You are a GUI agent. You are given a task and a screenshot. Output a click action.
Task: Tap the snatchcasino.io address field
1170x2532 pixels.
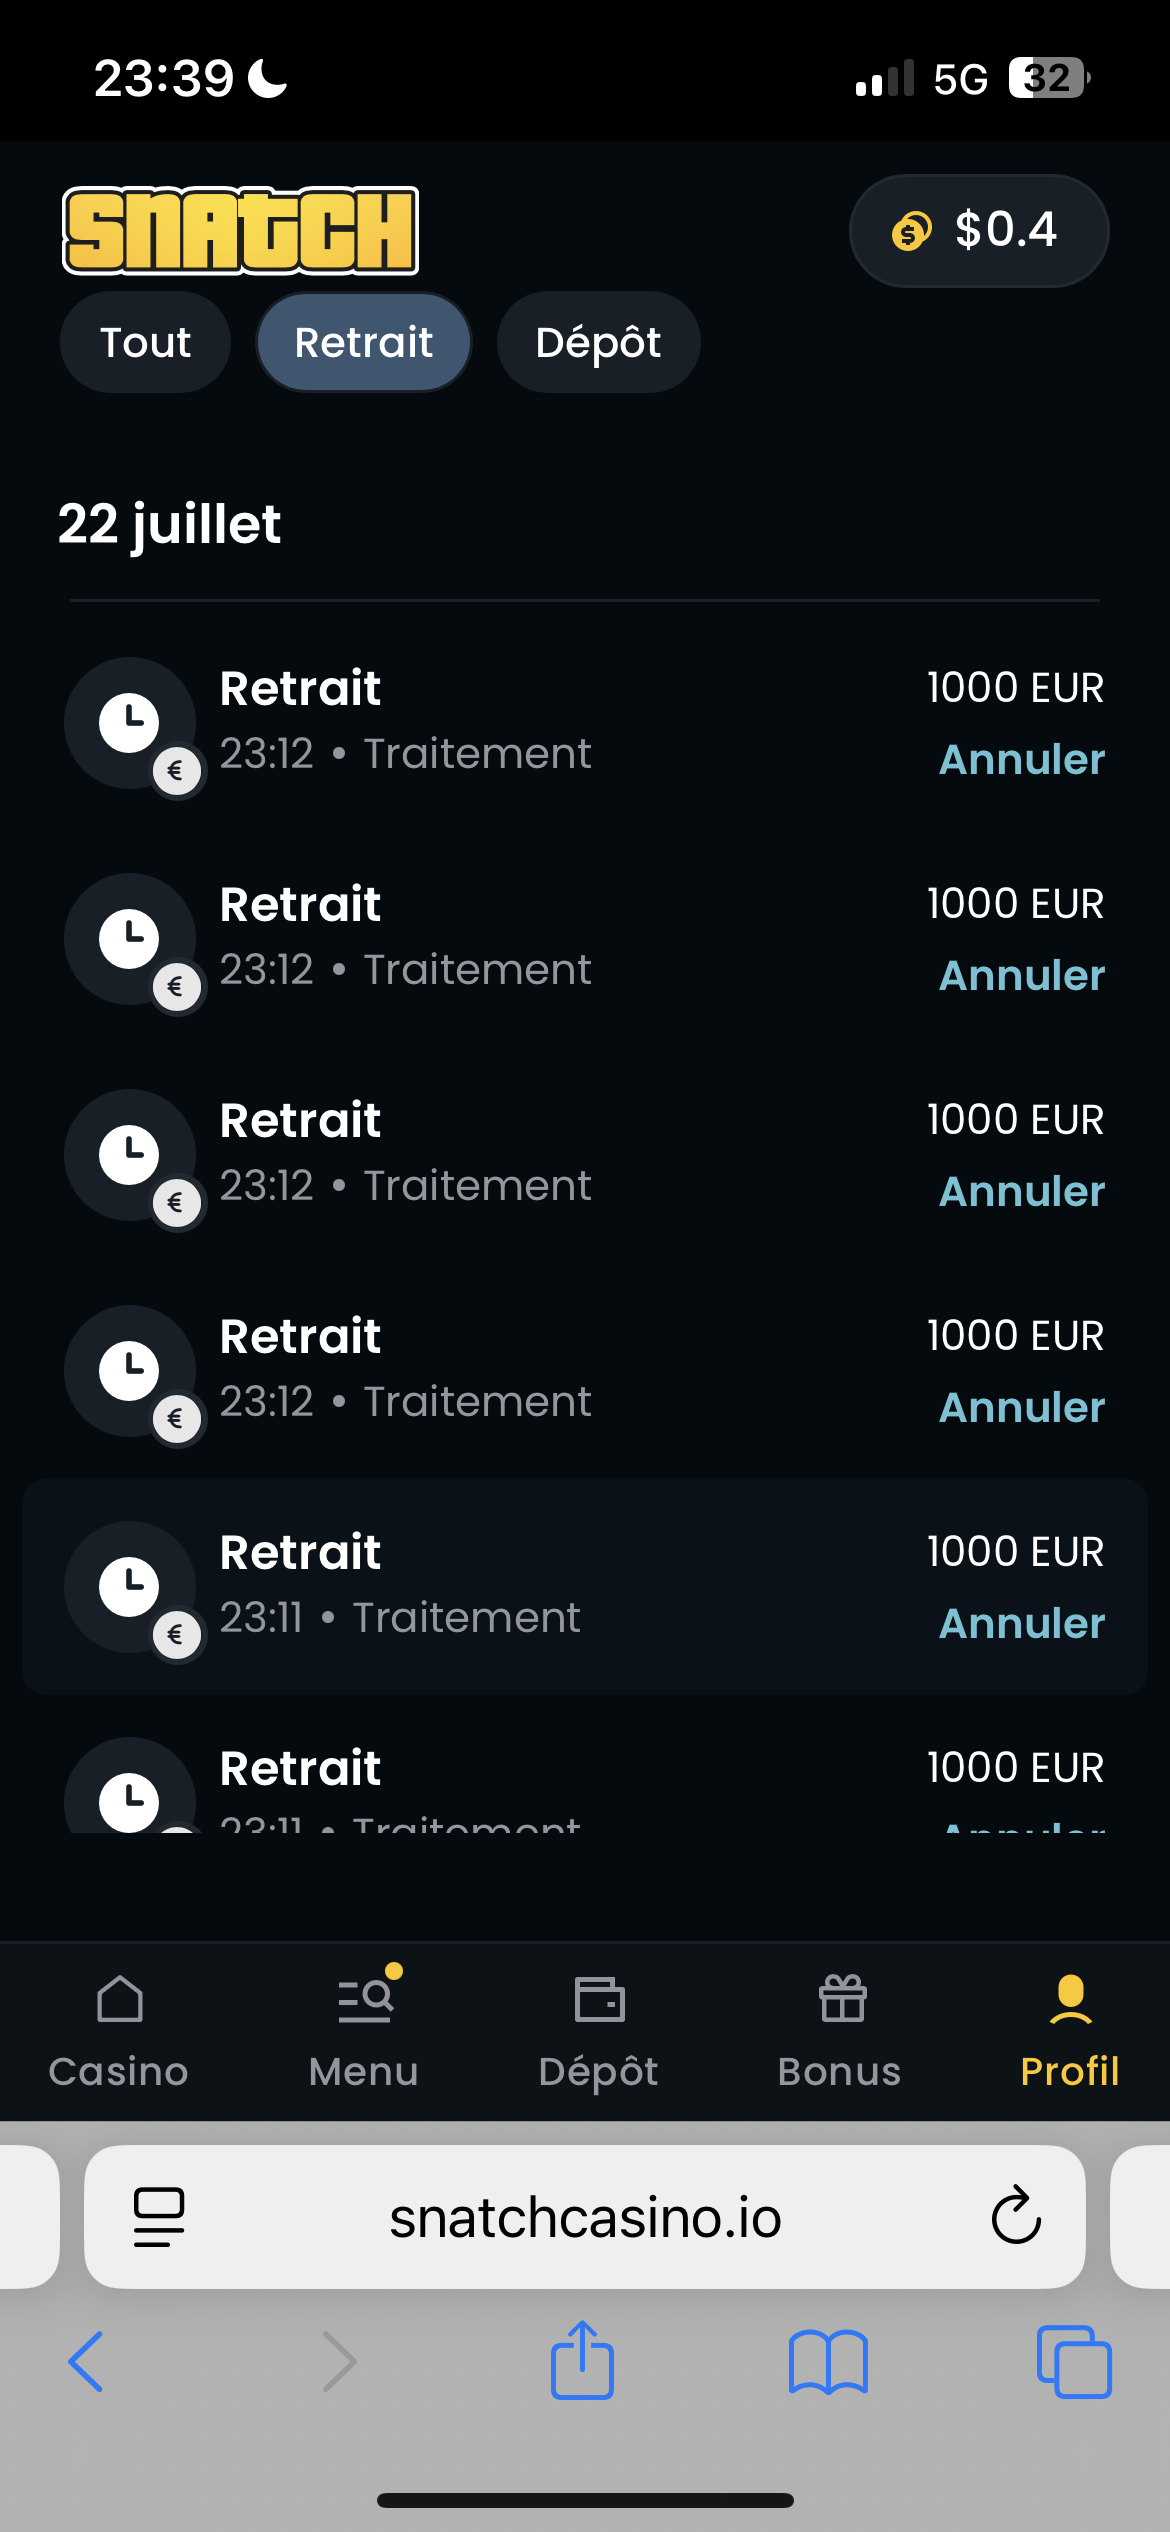tap(585, 2216)
